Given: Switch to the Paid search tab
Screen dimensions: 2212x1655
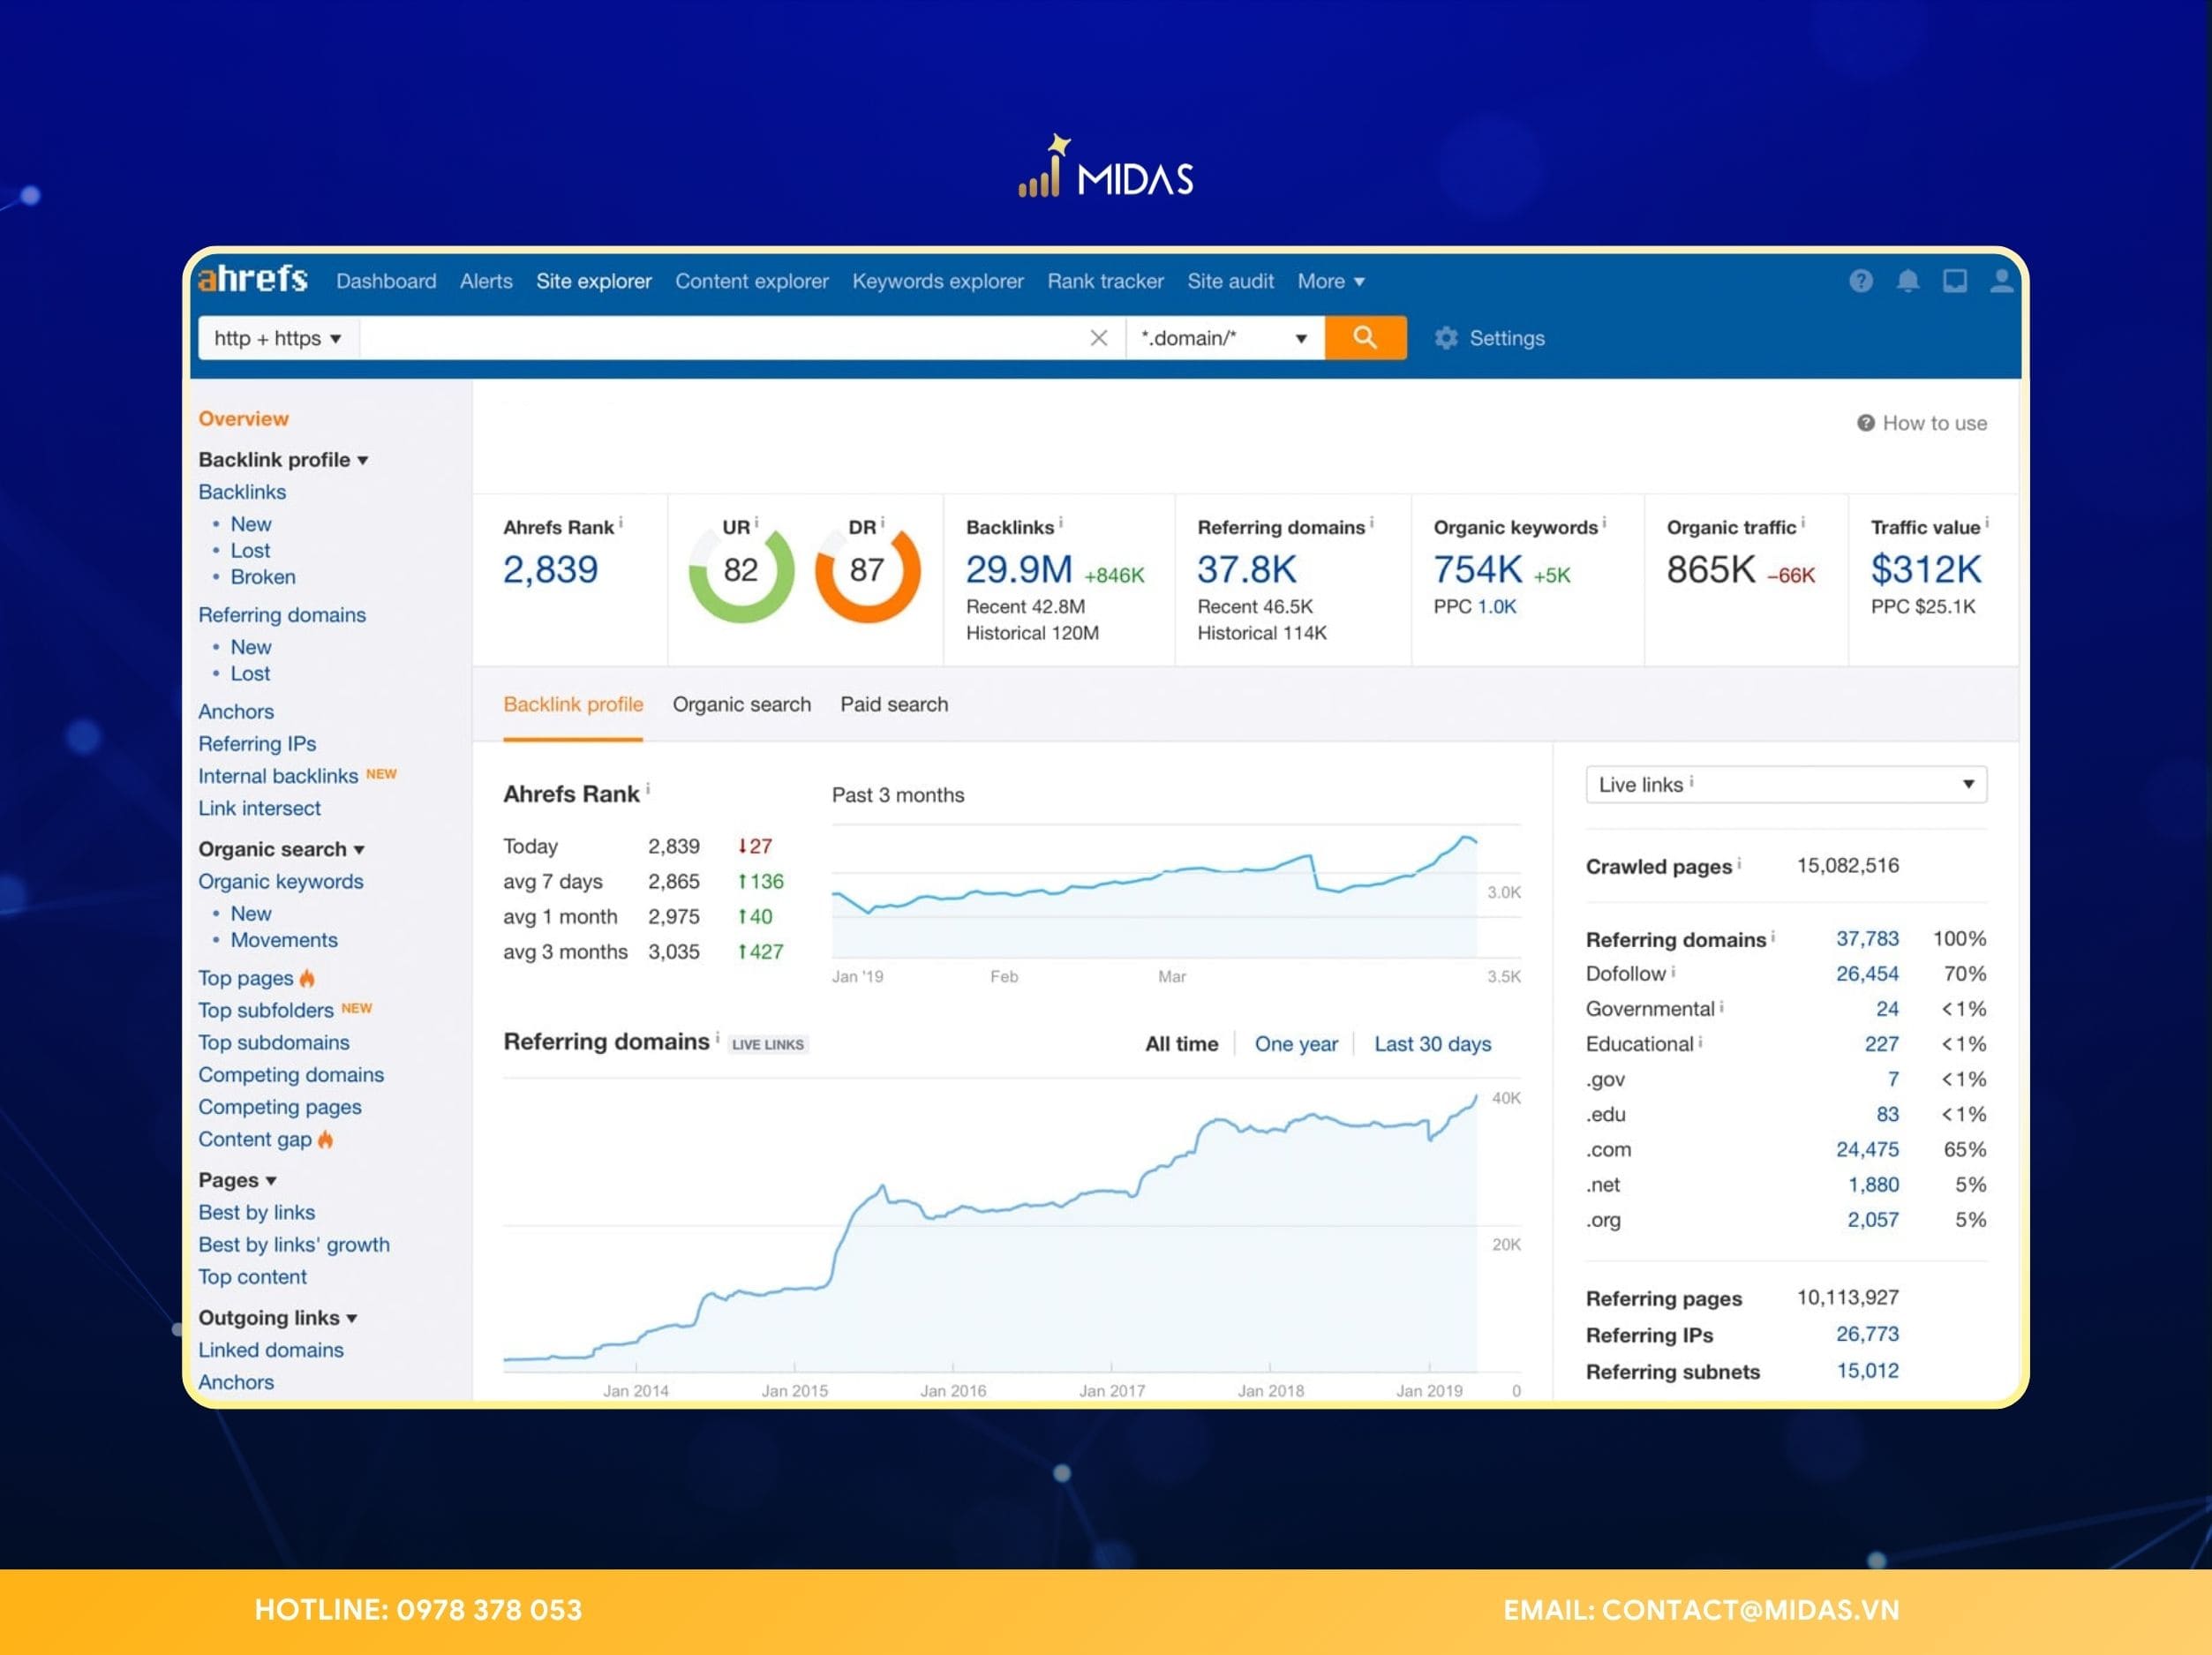Looking at the screenshot, I should tap(894, 704).
